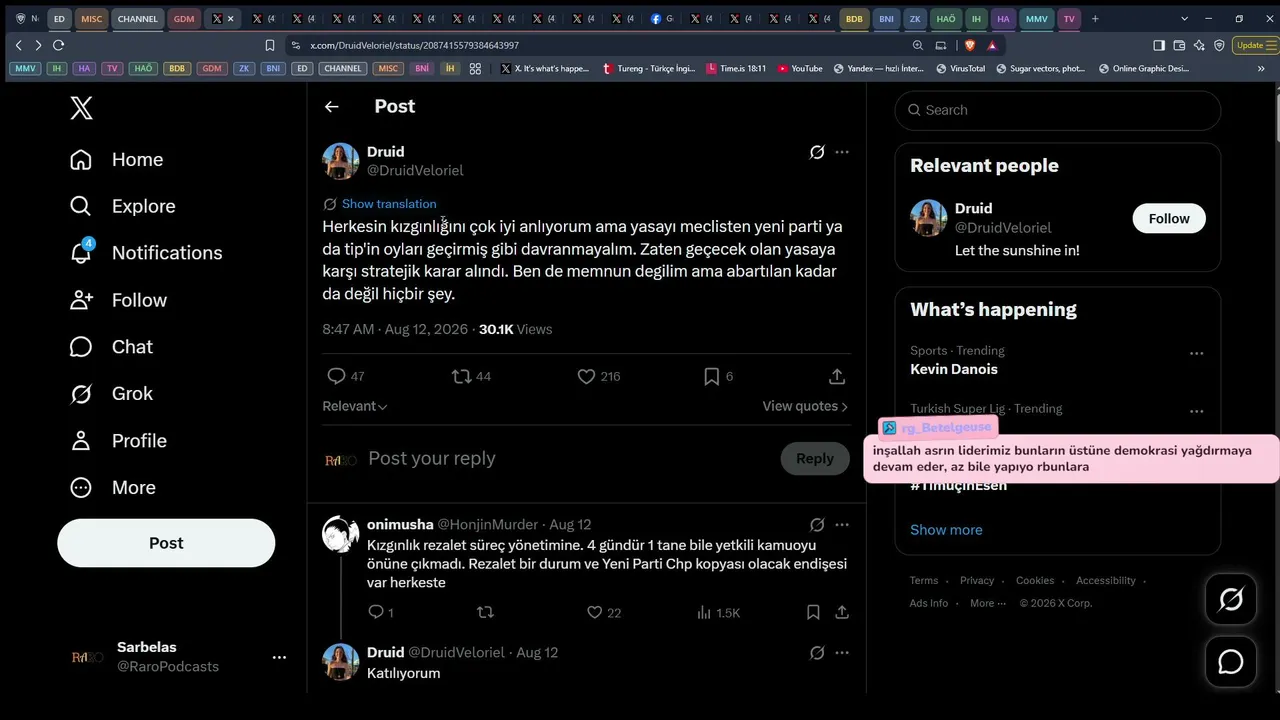The height and width of the screenshot is (720, 1280).
Task: Expand the GDM tab group in the tab strip
Action: [x=184, y=18]
